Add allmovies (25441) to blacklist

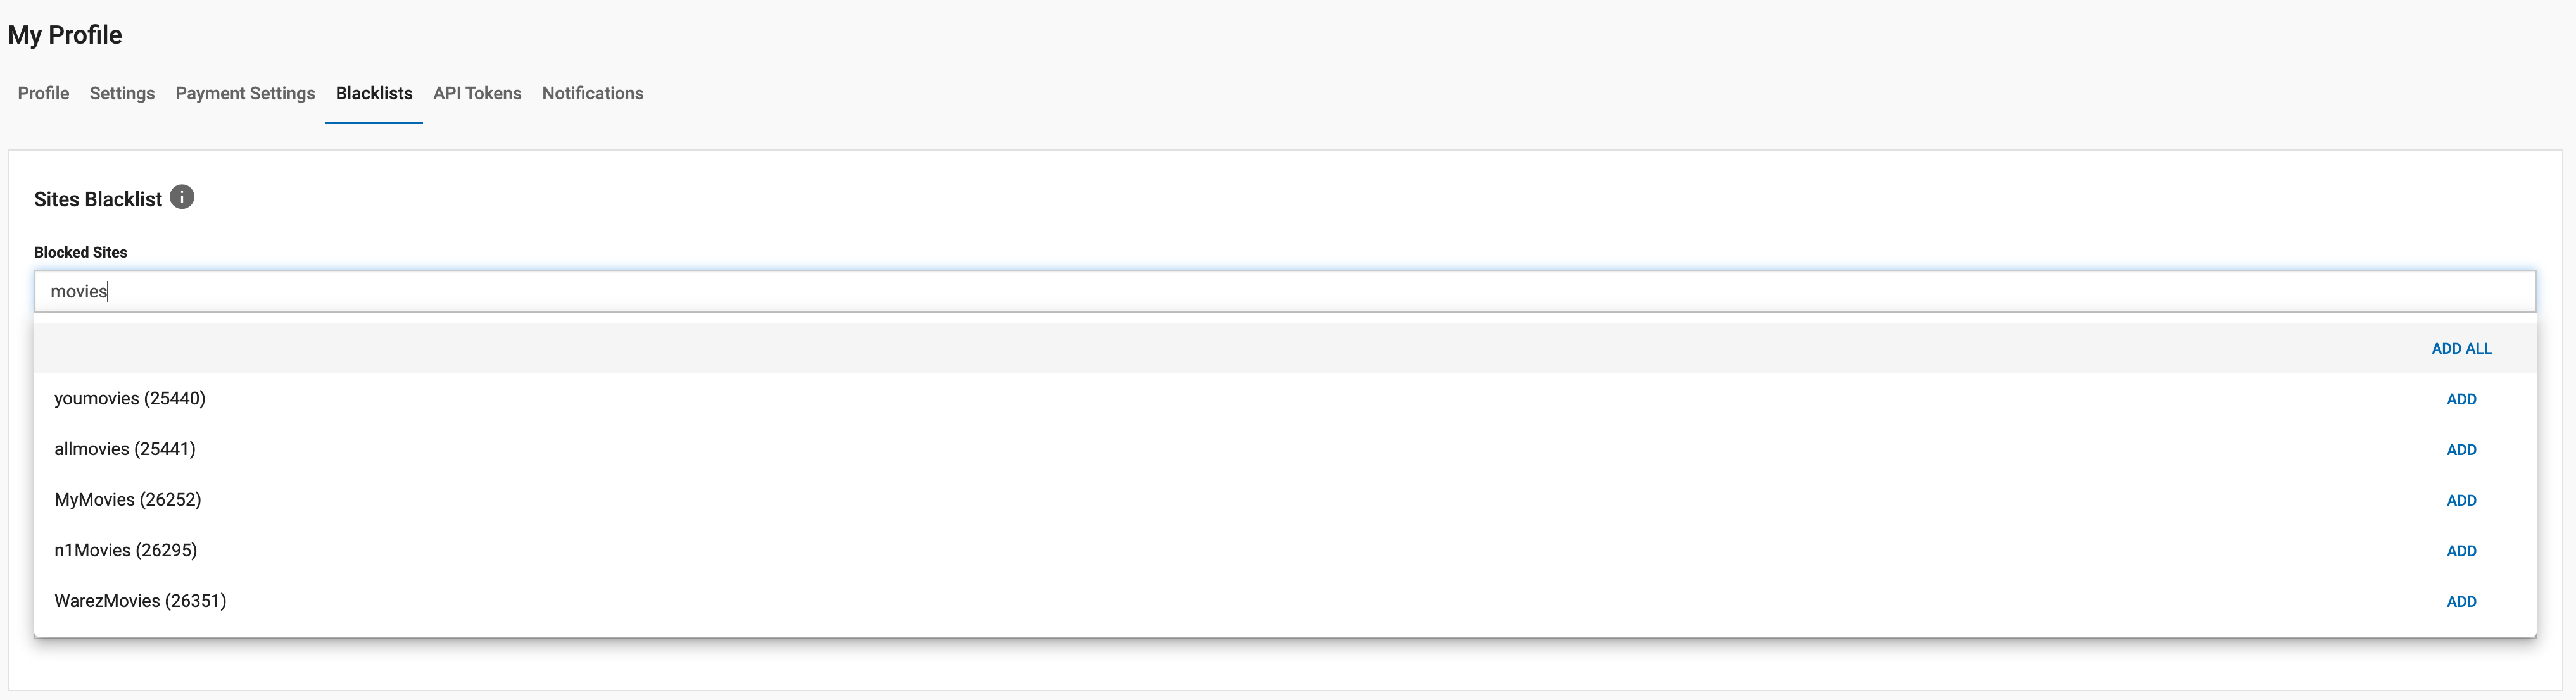[2461, 450]
